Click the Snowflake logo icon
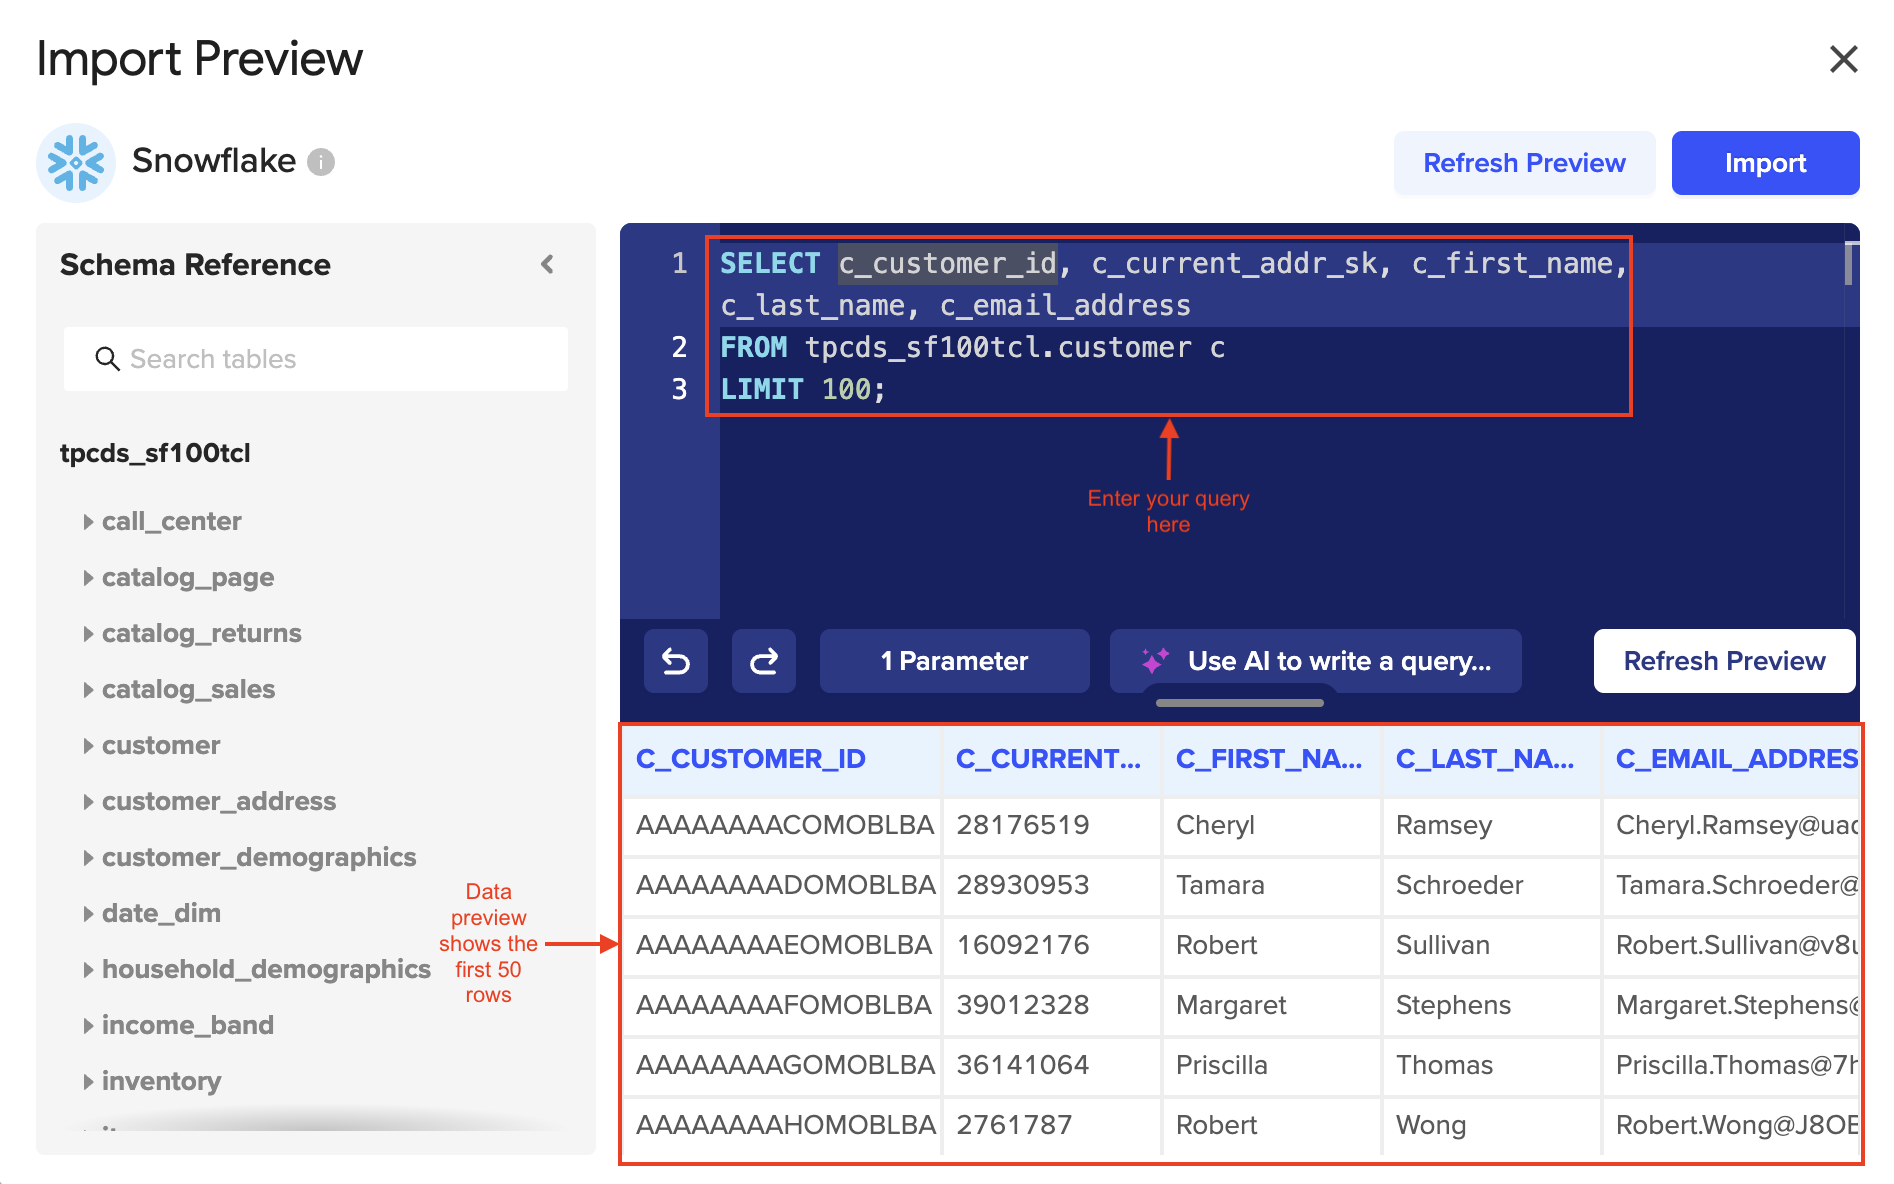 (76, 162)
